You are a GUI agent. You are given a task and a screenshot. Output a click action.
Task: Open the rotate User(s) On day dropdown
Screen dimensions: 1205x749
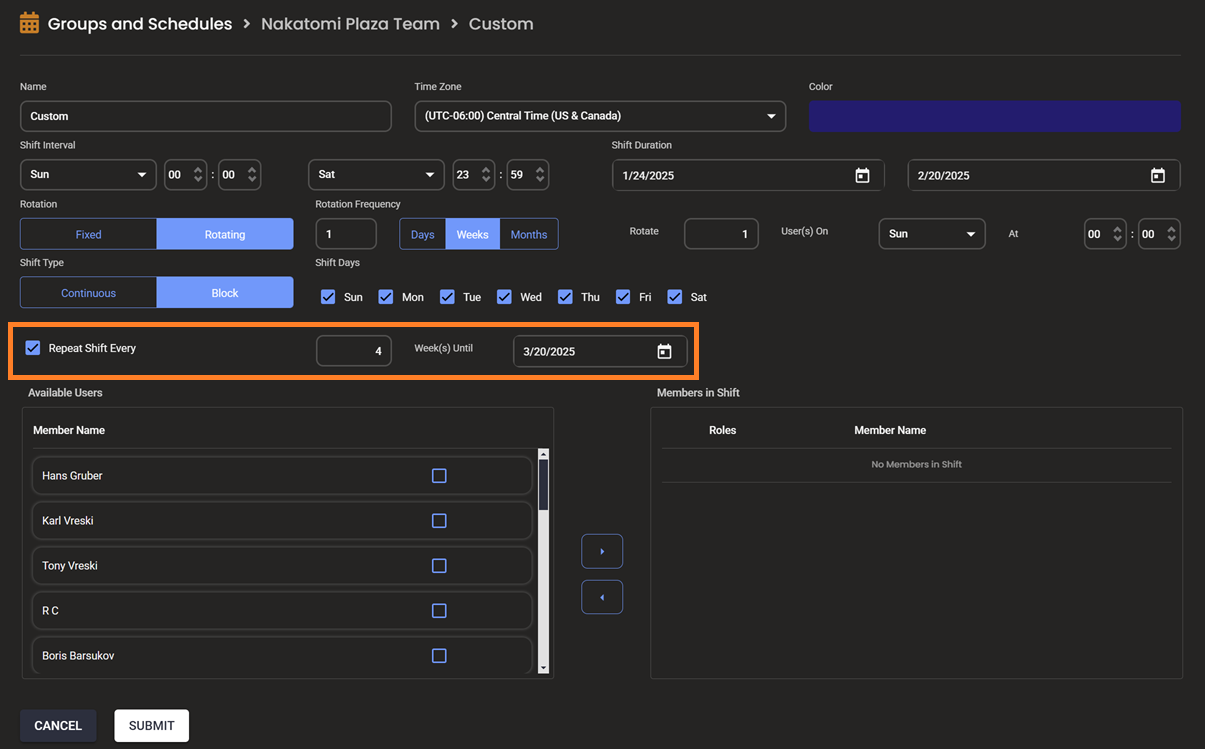[x=931, y=234]
